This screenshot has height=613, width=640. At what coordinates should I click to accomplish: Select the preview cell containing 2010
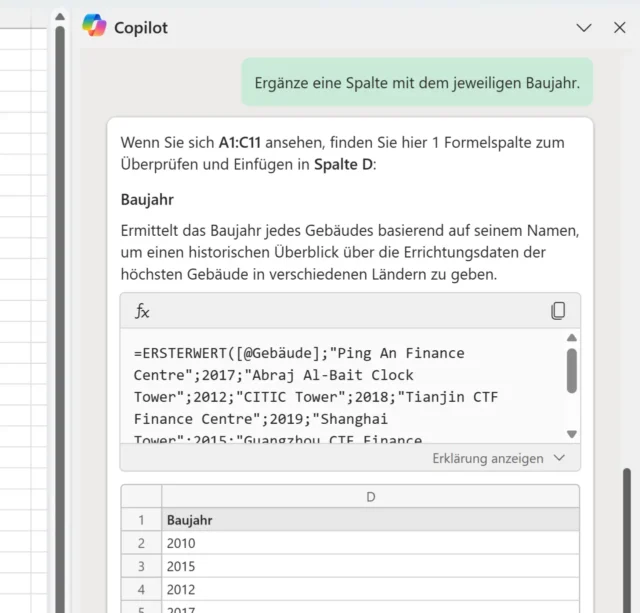coord(181,543)
